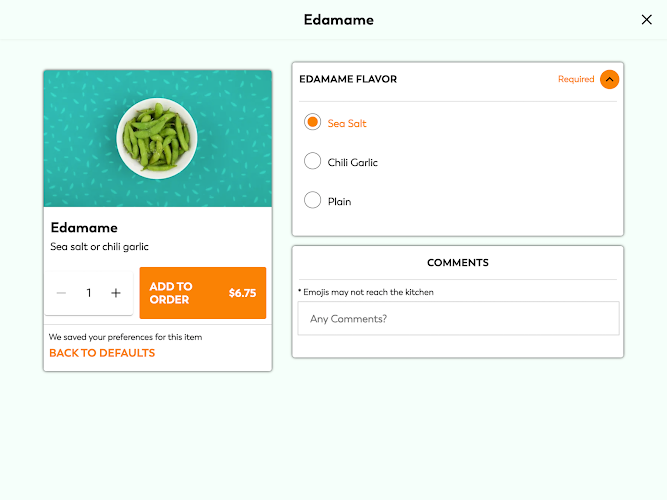Click the Sea Salt label text
Image resolution: width=667 pixels, height=500 pixels.
coord(347,123)
